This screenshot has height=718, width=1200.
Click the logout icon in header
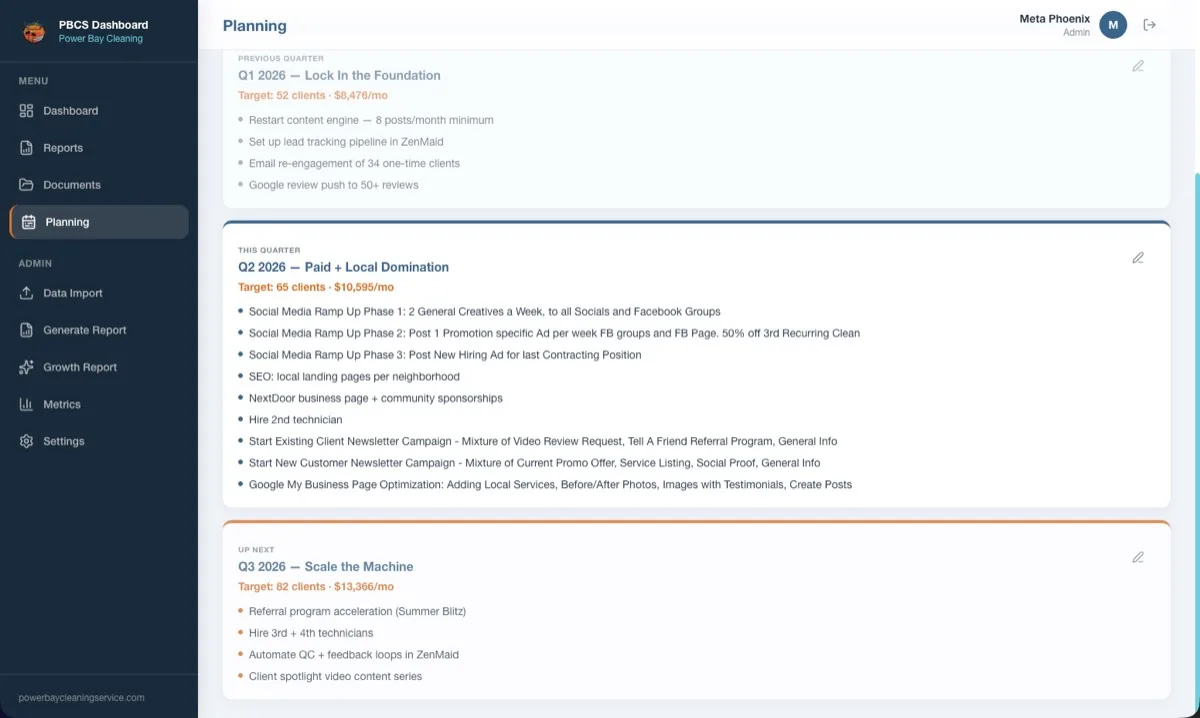pyautogui.click(x=1150, y=25)
